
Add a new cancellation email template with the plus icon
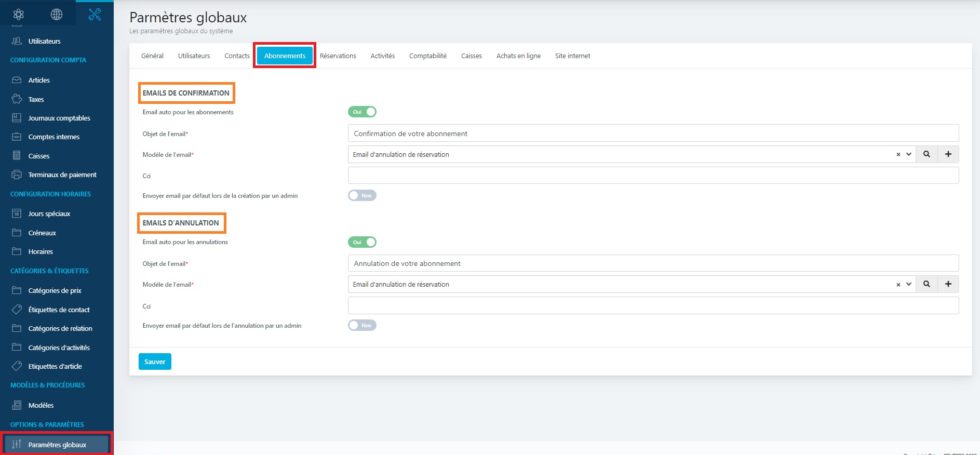coord(948,284)
